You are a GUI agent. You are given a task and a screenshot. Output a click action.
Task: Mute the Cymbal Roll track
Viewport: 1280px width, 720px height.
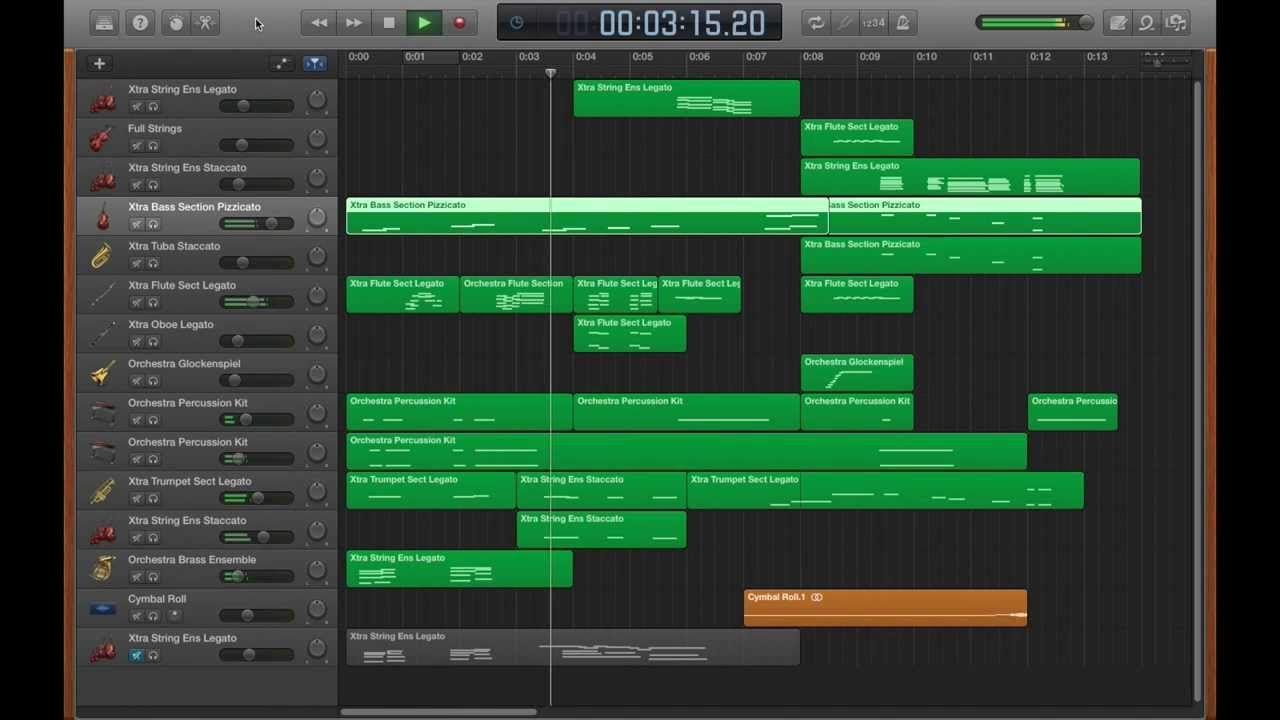[x=137, y=615]
